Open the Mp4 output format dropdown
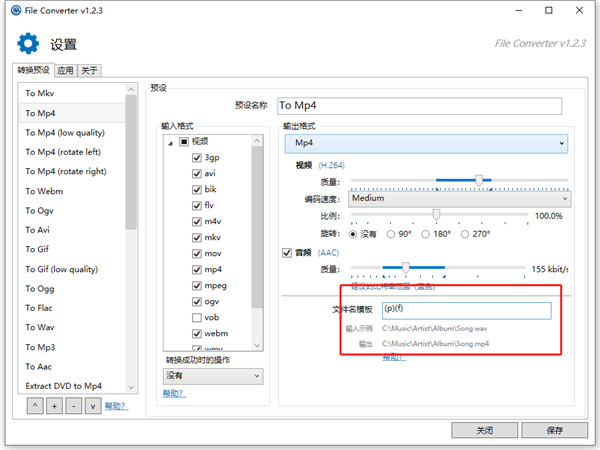Viewport: 600px width, 450px height. point(426,143)
